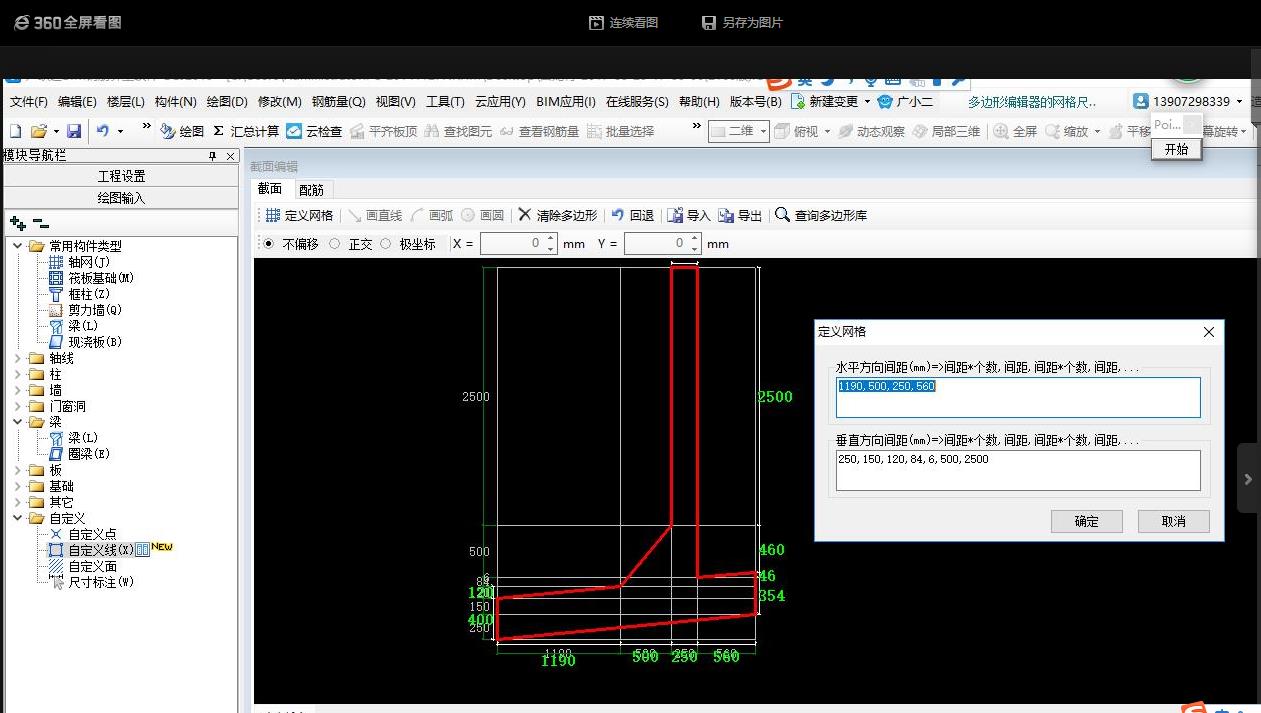Increase the Y offset value stepper
The height and width of the screenshot is (713, 1261).
[x=695, y=239]
